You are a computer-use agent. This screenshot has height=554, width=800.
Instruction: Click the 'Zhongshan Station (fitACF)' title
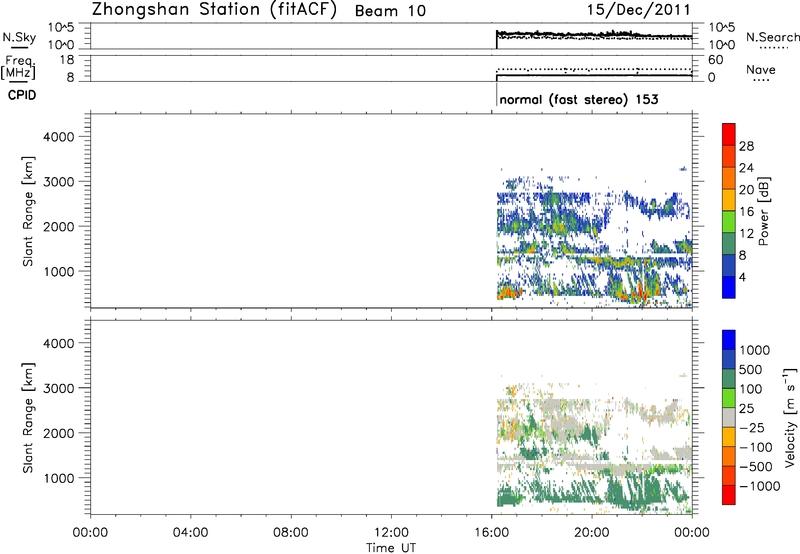click(x=215, y=10)
